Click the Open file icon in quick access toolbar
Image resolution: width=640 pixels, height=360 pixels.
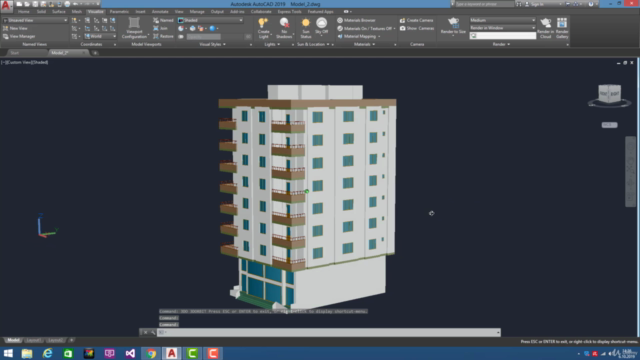click(27, 4)
